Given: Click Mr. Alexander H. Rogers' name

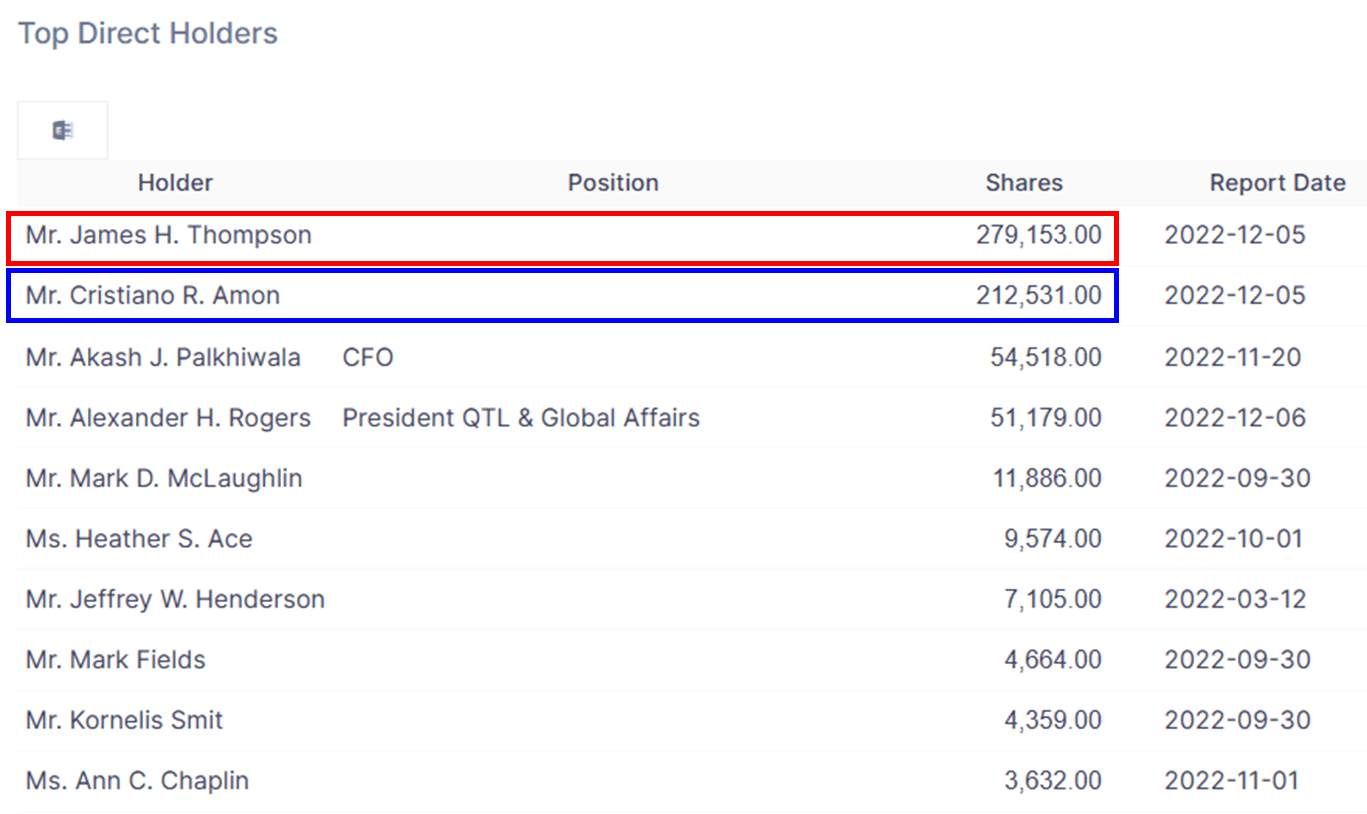Looking at the screenshot, I should (168, 418).
